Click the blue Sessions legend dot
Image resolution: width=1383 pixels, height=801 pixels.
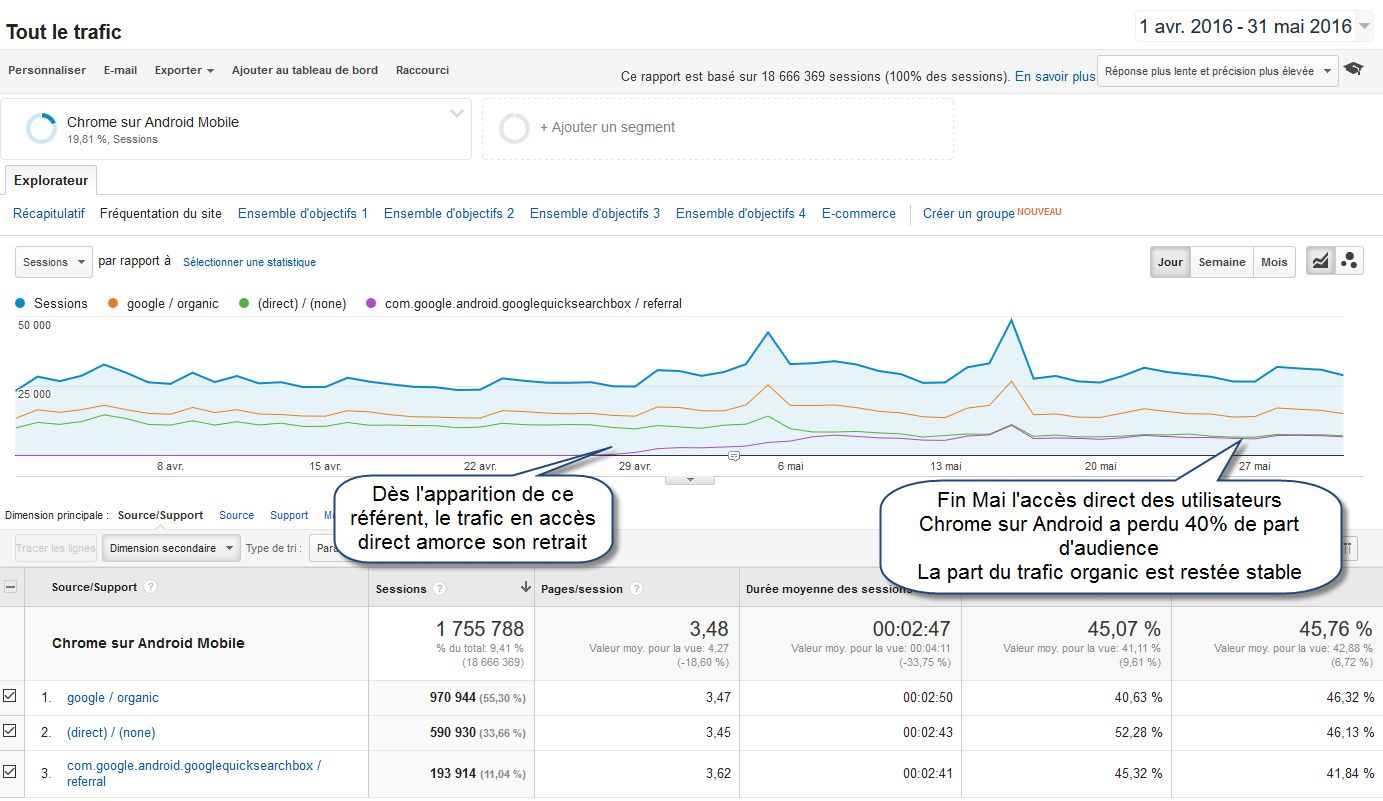coord(21,303)
